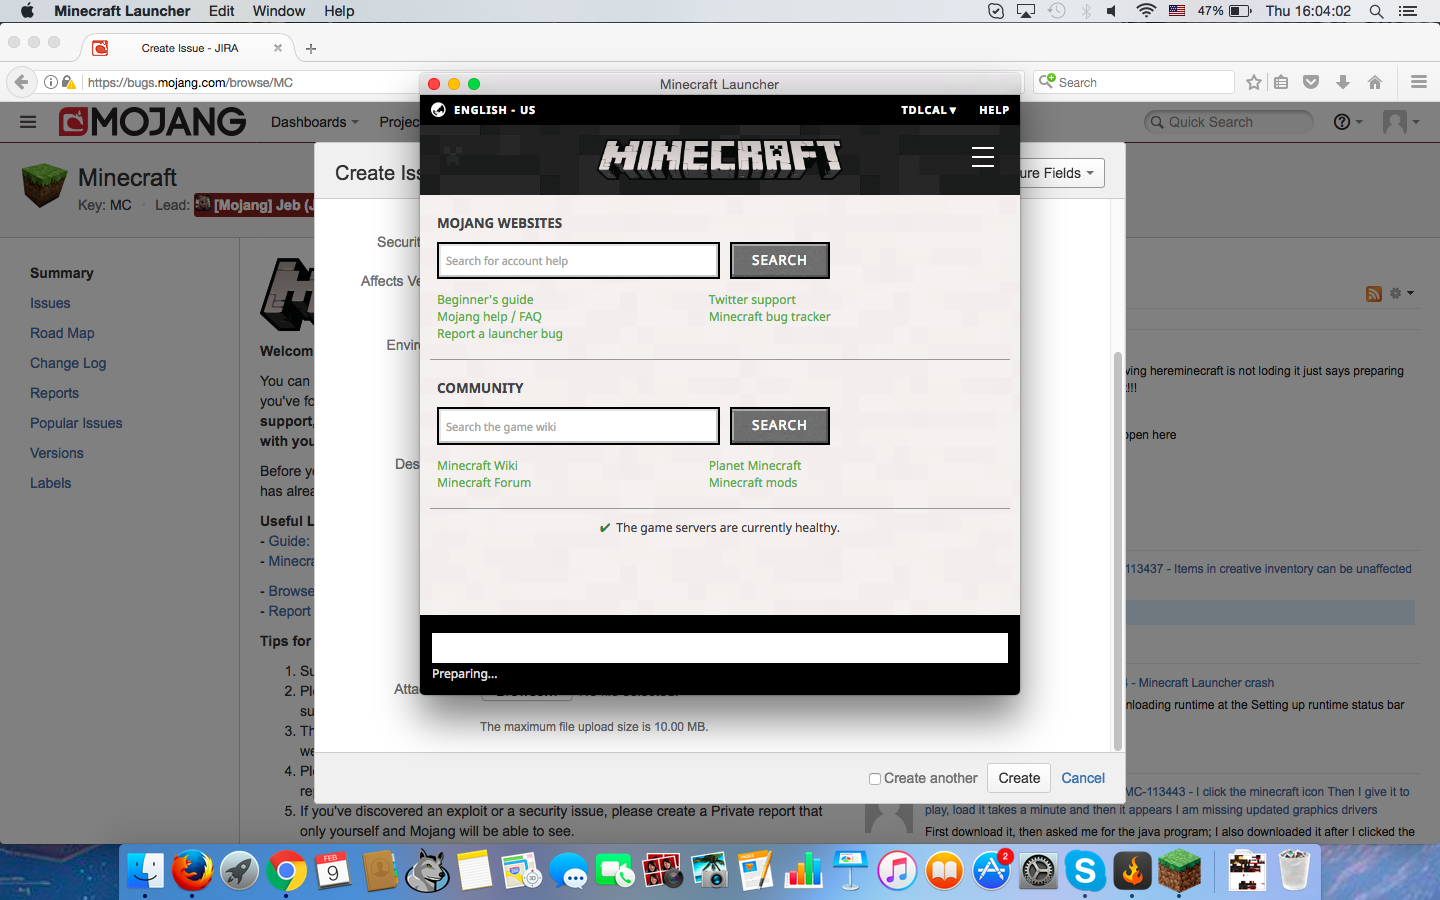Expand the TDLCAL account dropdown

point(928,110)
